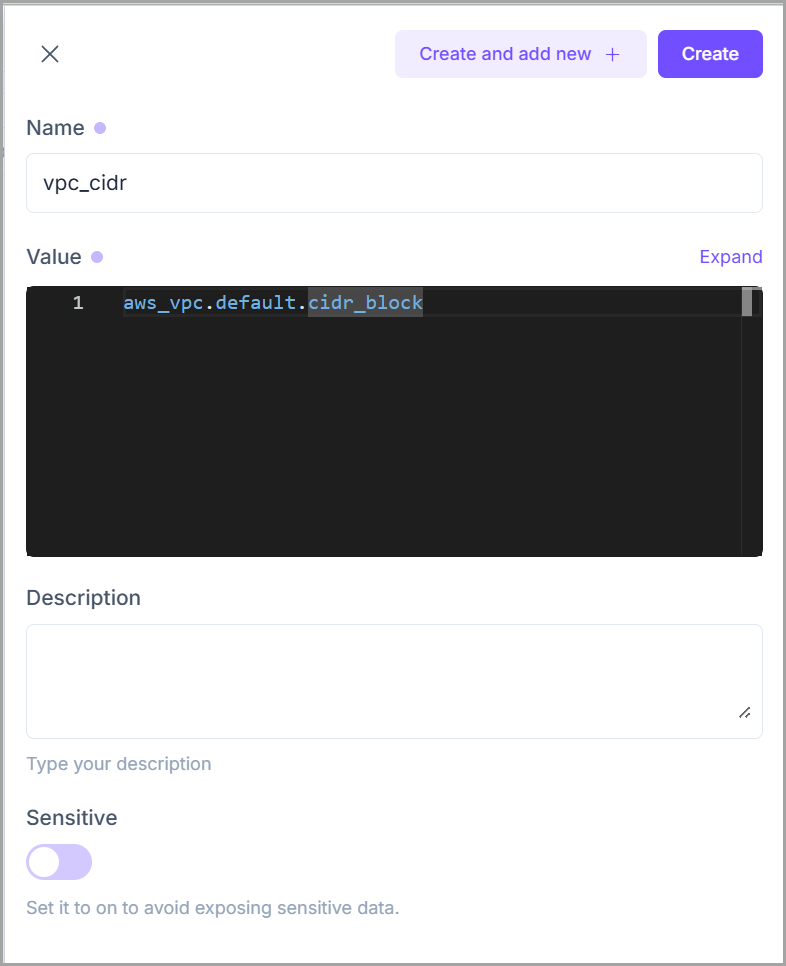Click the Create and add new button
This screenshot has width=786, height=966.
coord(520,54)
